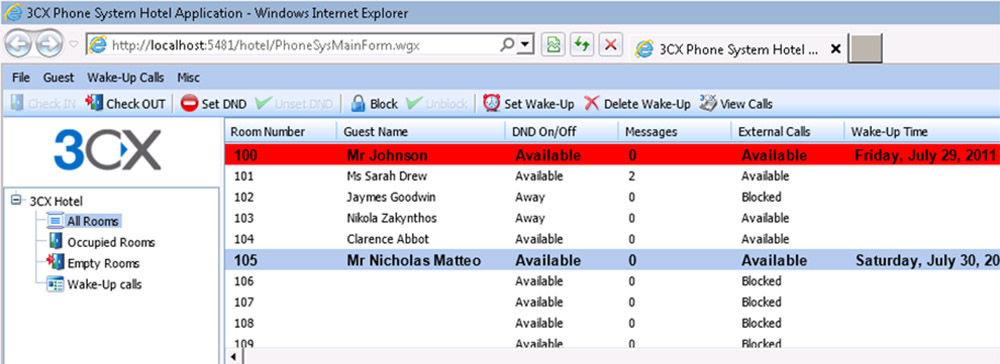1000x364 pixels.
Task: Select guest Ms Sarah Drew
Action: click(386, 176)
